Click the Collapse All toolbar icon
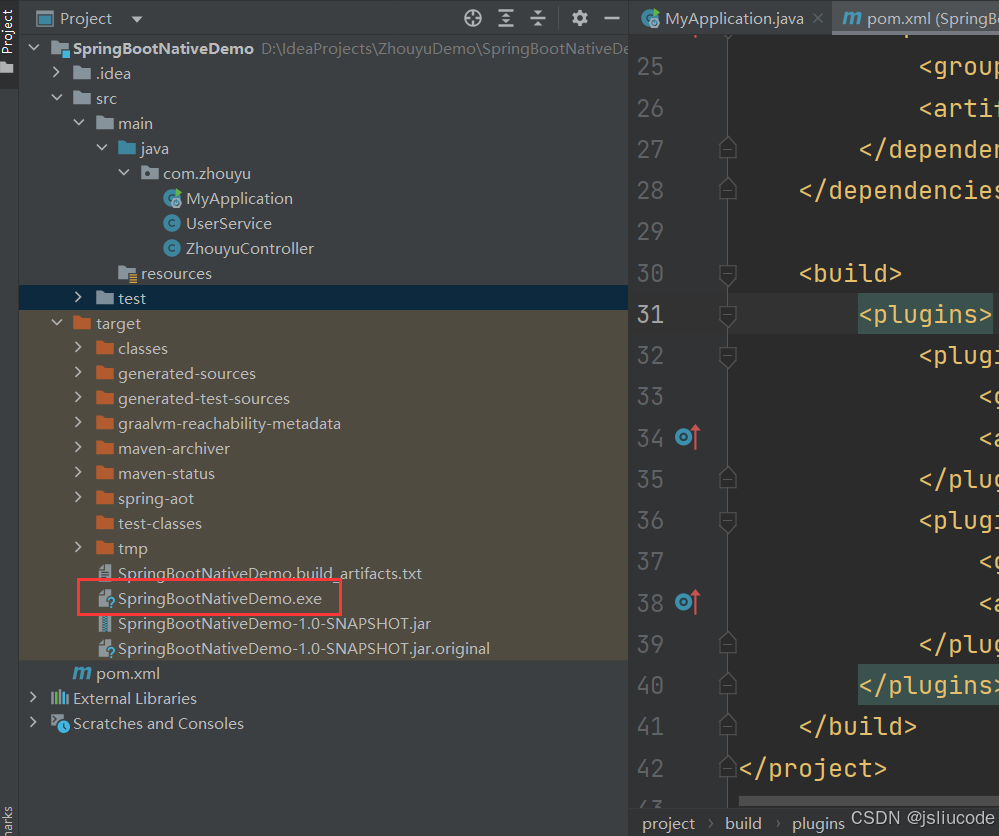Screen dimensions: 999x836 [538, 19]
